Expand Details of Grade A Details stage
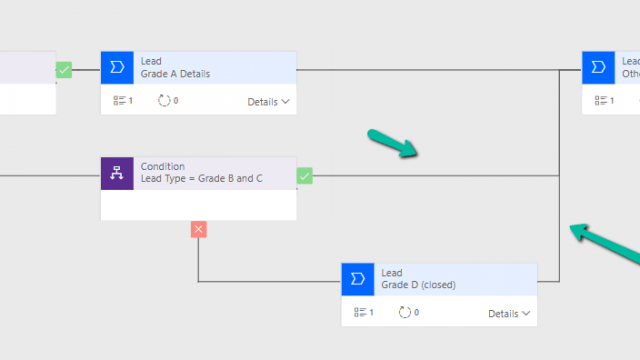The image size is (640, 360). tap(269, 102)
